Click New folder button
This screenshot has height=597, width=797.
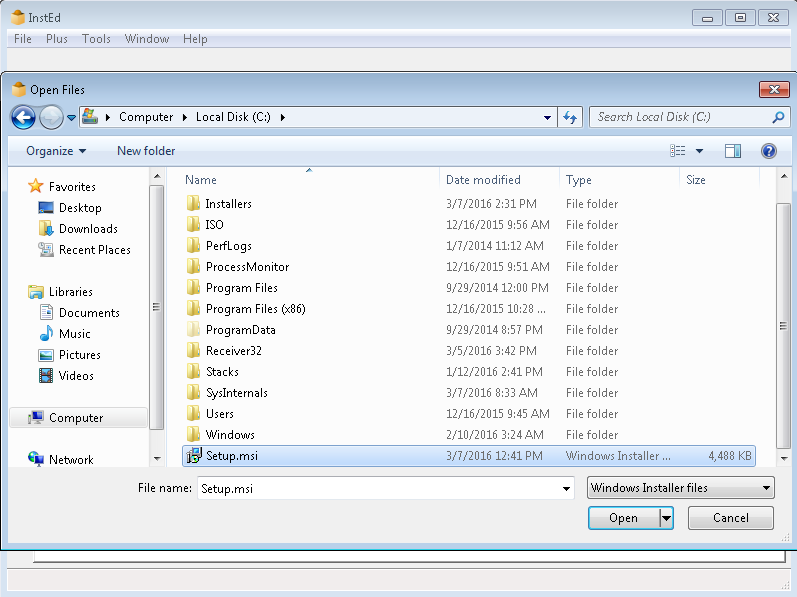[146, 151]
